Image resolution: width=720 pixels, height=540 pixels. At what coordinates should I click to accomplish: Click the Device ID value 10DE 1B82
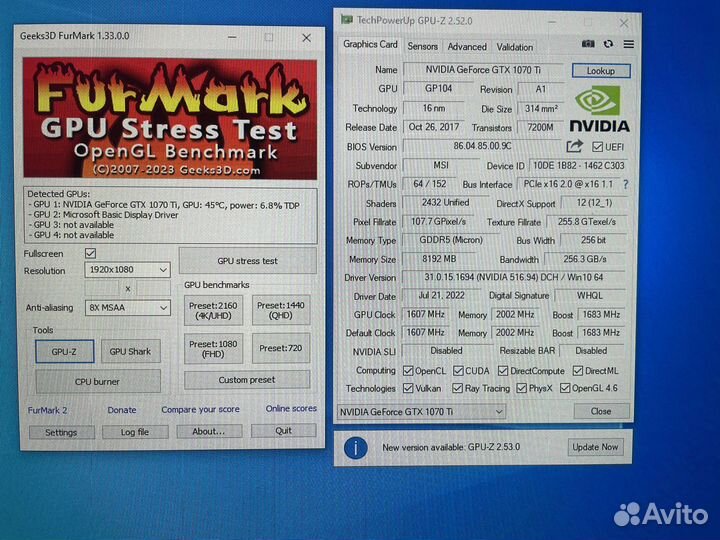(x=579, y=166)
